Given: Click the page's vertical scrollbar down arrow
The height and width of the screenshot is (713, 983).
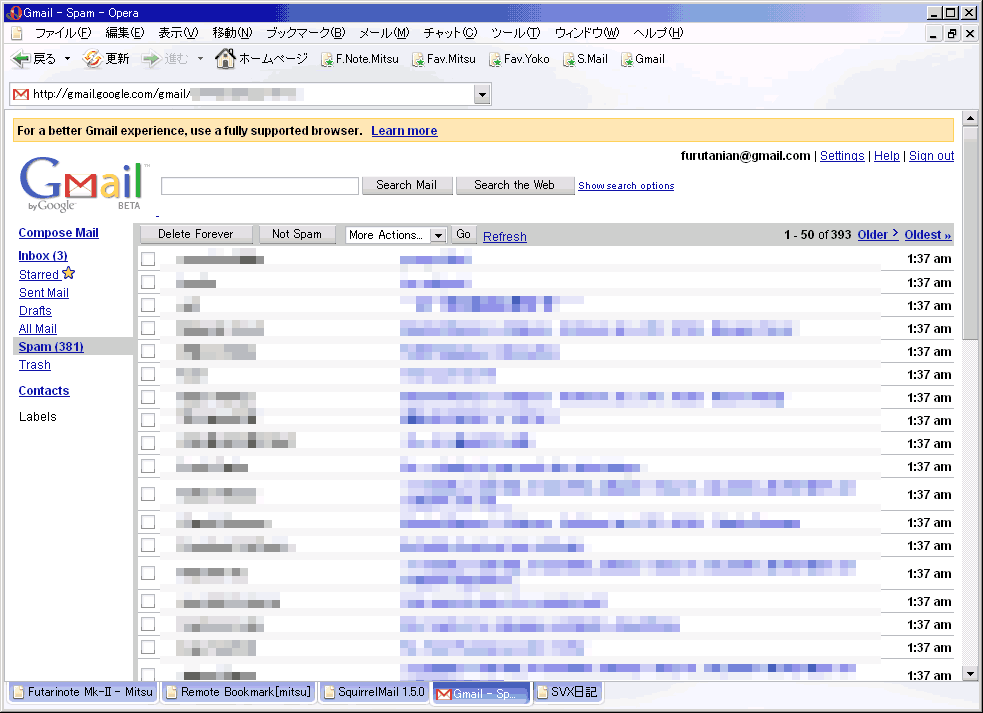Looking at the screenshot, I should click(x=969, y=674).
